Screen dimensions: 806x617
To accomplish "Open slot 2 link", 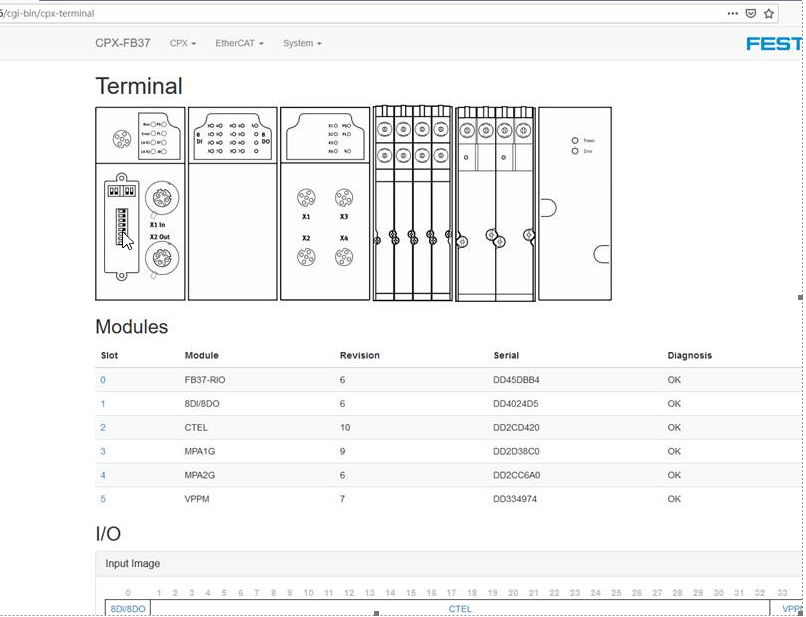I will coord(103,427).
